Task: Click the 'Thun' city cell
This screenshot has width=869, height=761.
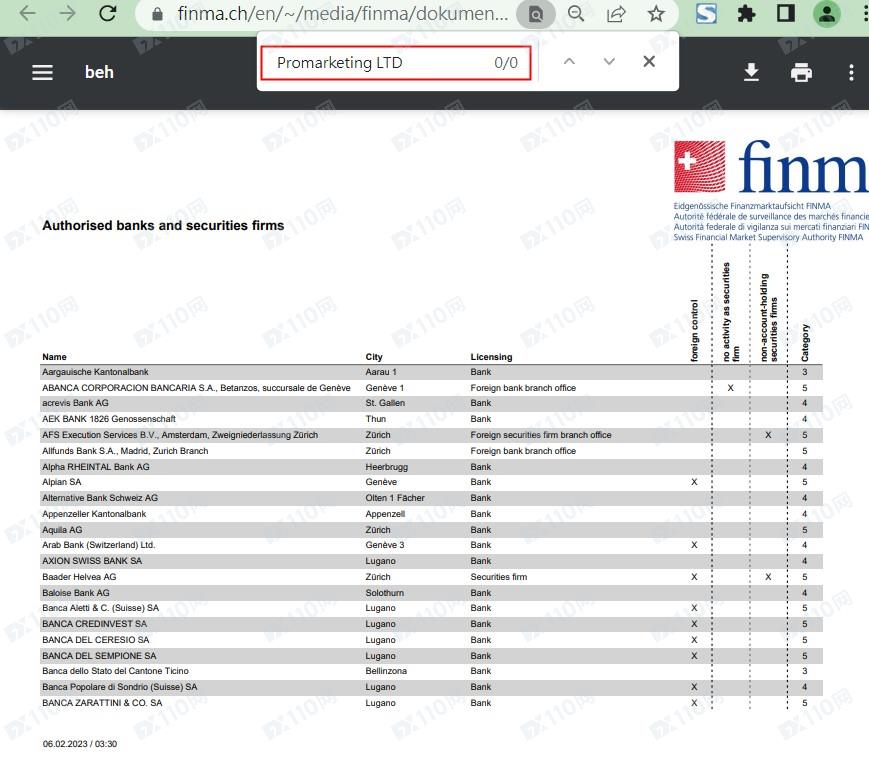Action: pos(376,419)
